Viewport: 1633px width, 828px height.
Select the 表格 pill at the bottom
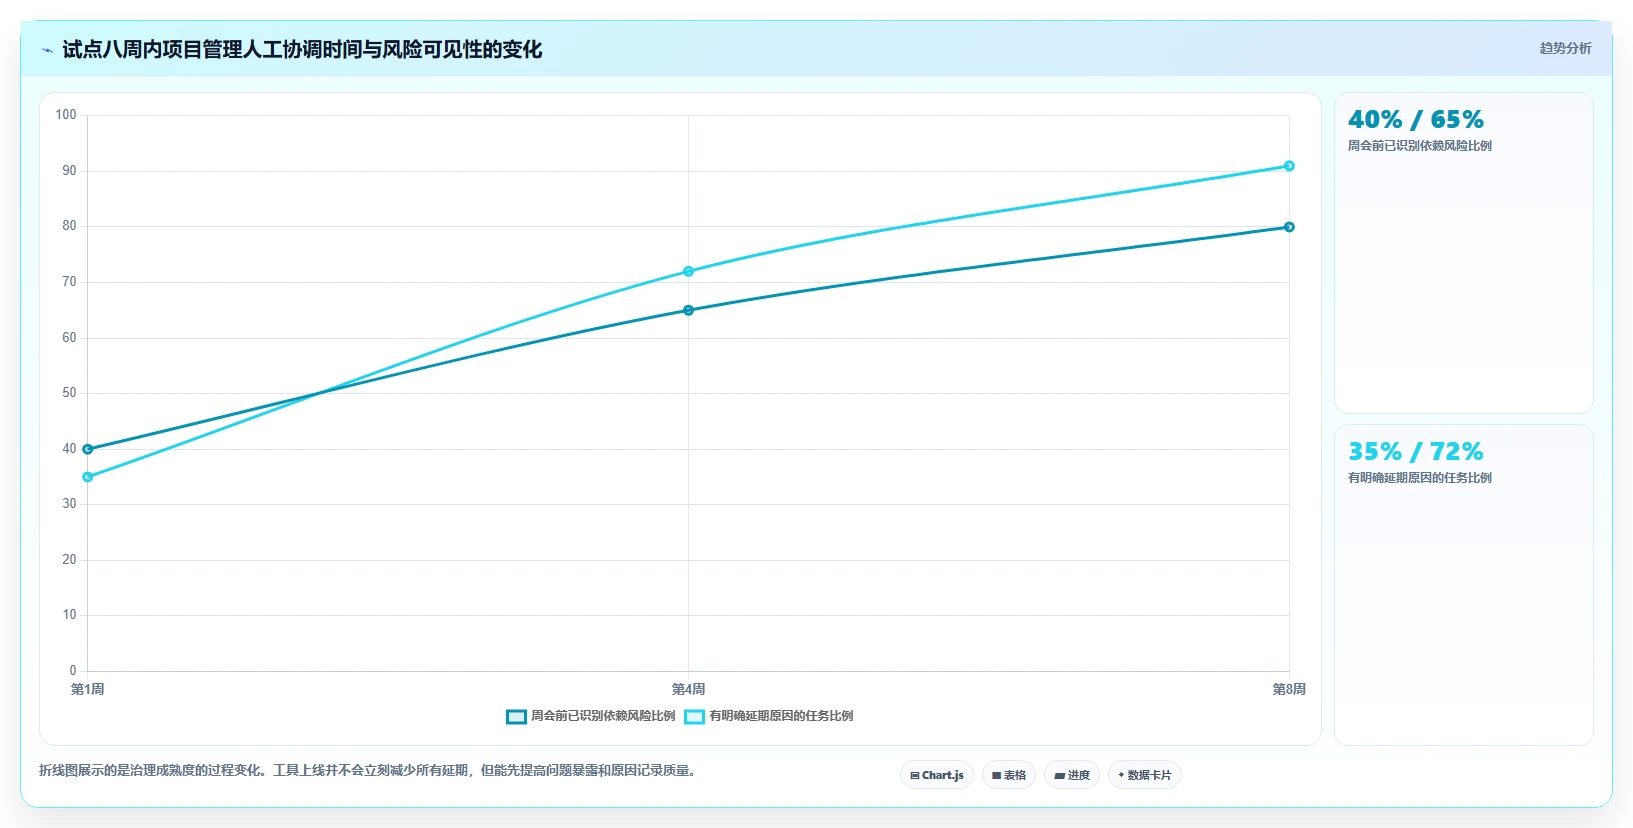[1009, 775]
